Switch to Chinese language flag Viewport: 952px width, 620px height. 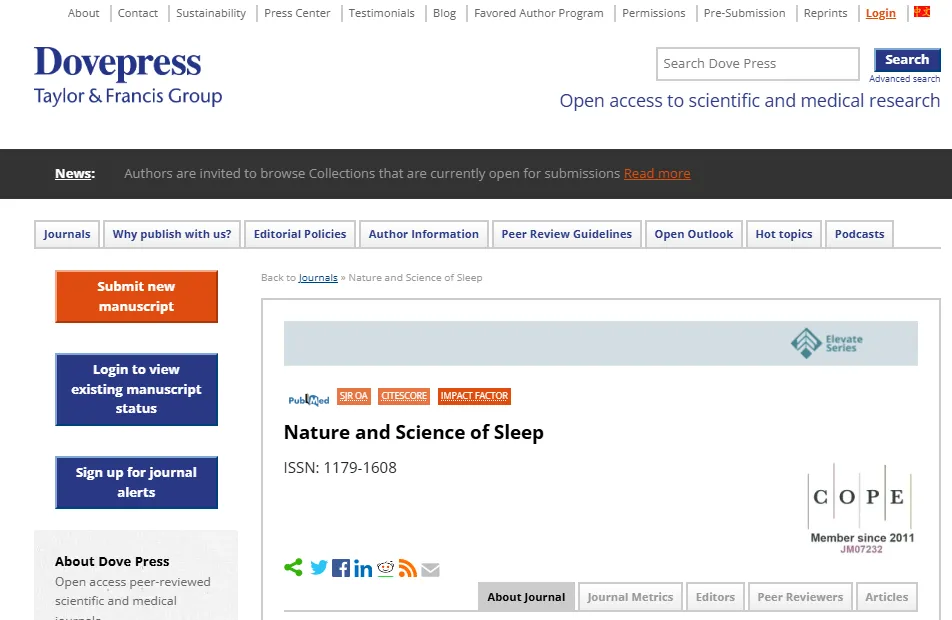[922, 12]
